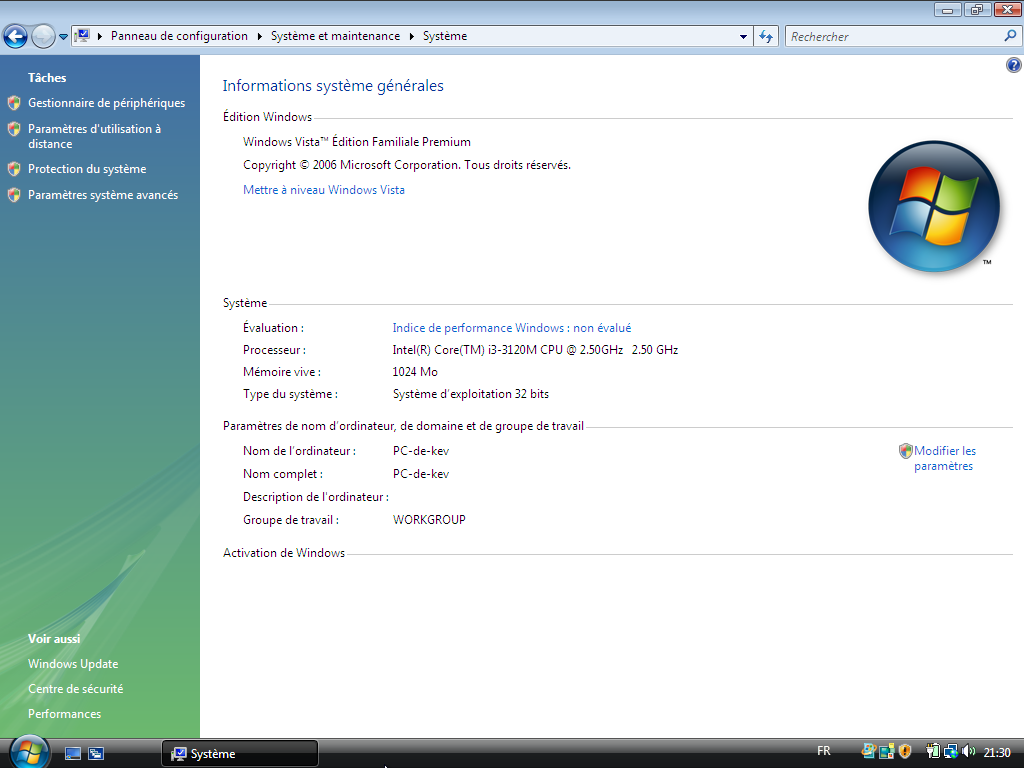Viewport: 1024px width, 768px height.
Task: Select the Système breadcrumb item
Action: coord(445,36)
